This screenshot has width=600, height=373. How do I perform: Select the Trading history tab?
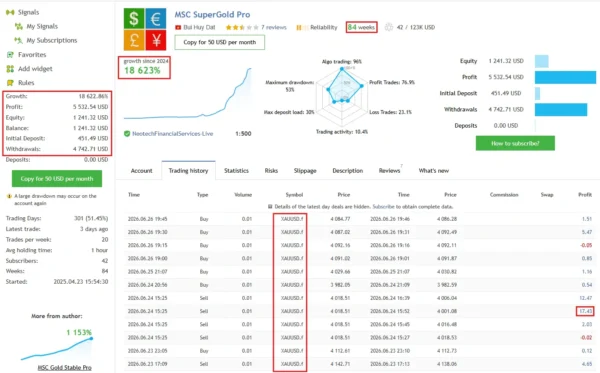[188, 171]
